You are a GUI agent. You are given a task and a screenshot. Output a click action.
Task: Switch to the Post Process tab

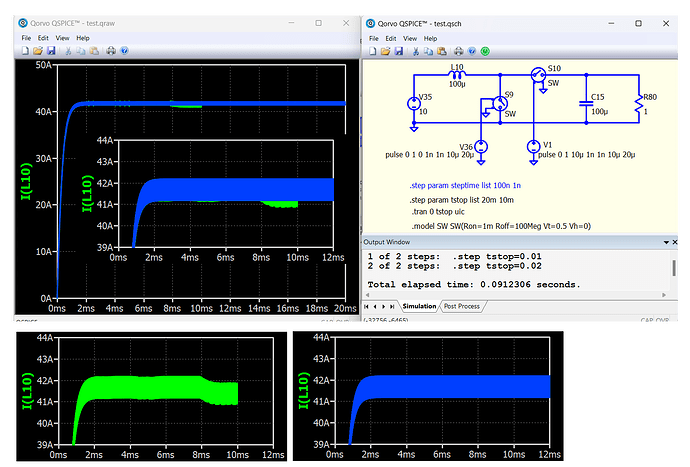[x=462, y=306]
